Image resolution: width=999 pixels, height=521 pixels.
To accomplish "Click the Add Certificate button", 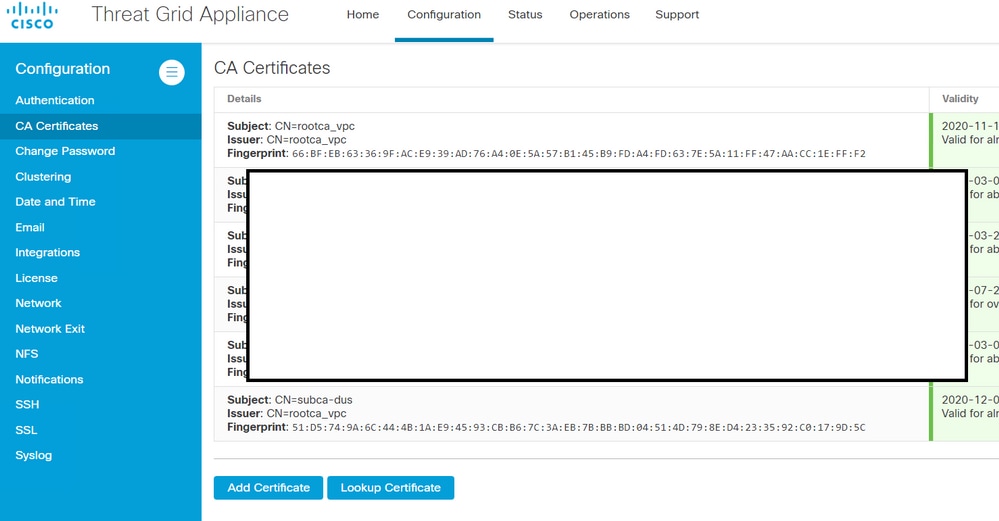I will click(x=268, y=488).
